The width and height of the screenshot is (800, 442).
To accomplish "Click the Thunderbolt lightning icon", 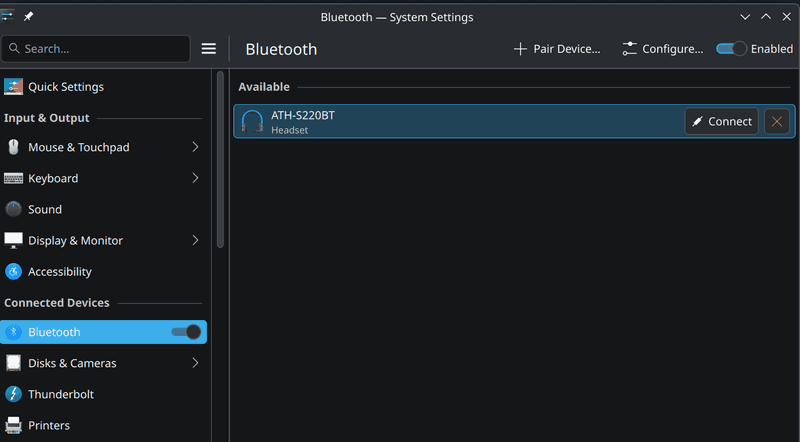I will pyautogui.click(x=13, y=394).
